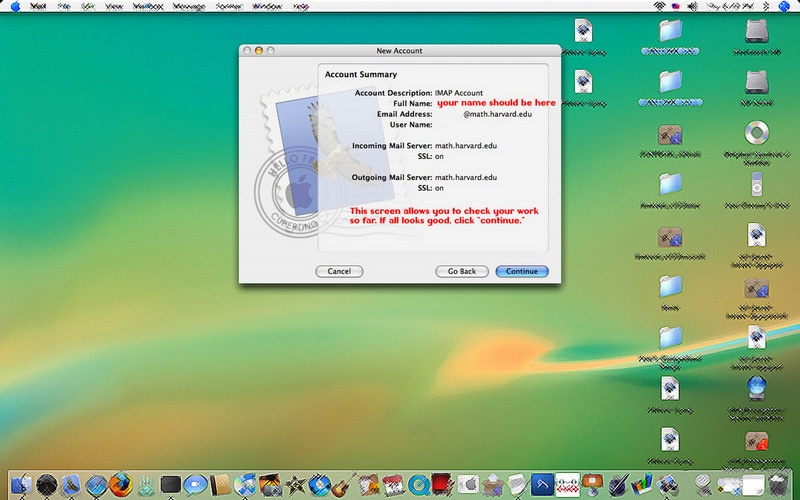Viewport: 800px width, 500px height.
Task: Open the Mail menu in menu bar
Action: [x=38, y=6]
